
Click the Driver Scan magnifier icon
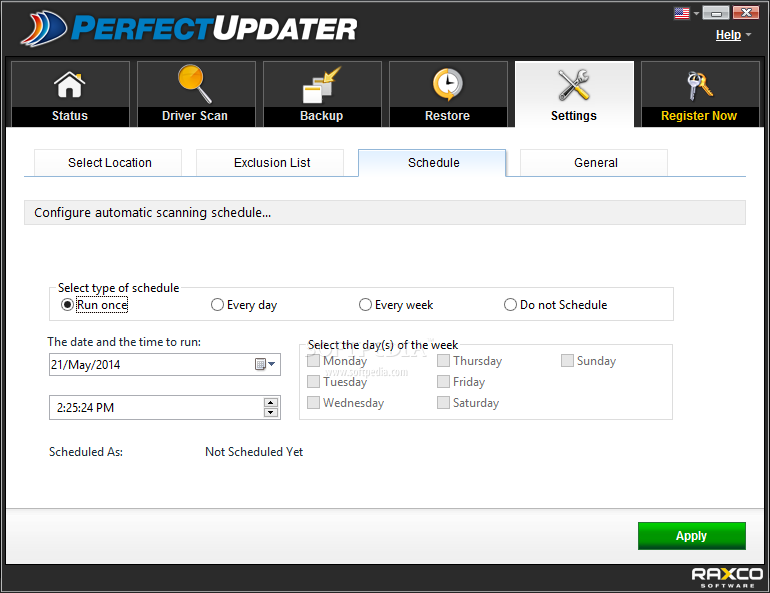(195, 84)
